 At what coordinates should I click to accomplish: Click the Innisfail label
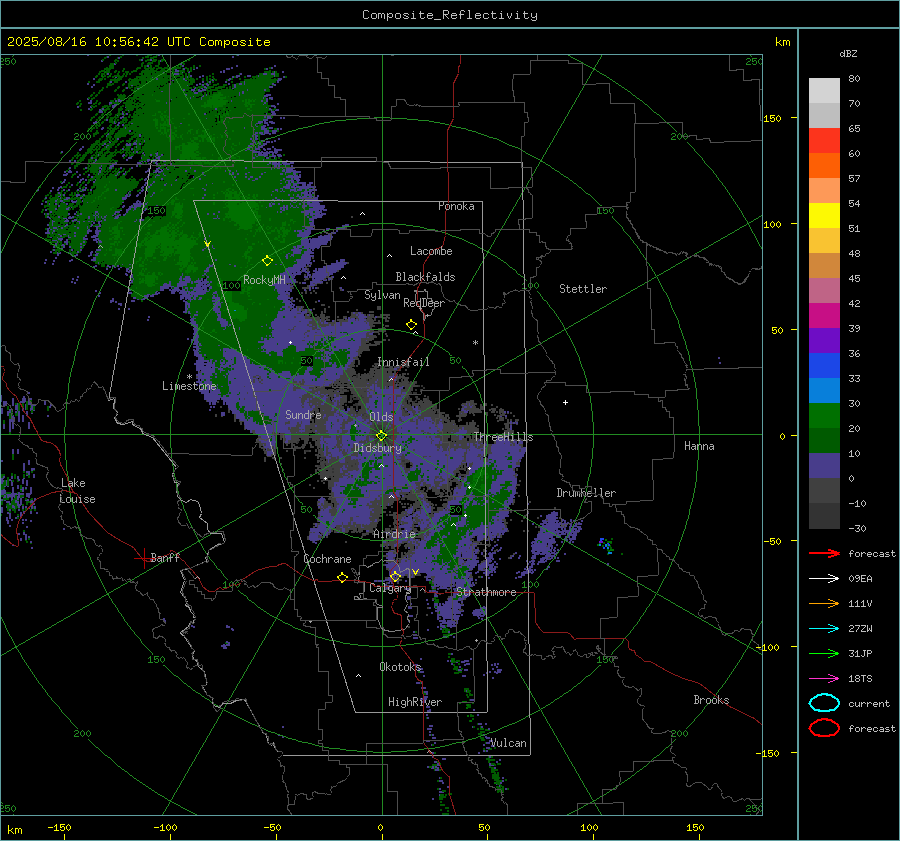pos(403,362)
